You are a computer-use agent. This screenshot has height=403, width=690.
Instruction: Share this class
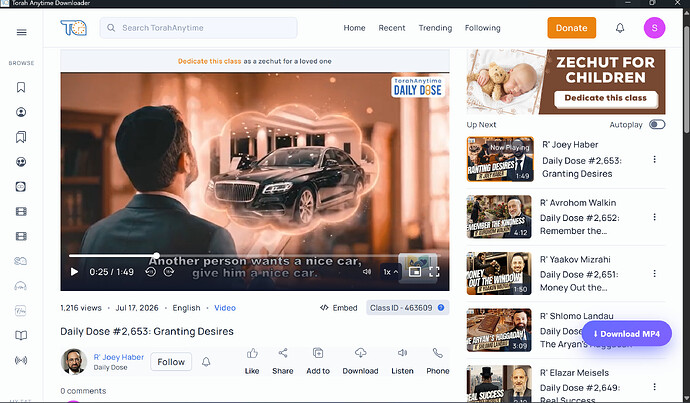(x=283, y=361)
